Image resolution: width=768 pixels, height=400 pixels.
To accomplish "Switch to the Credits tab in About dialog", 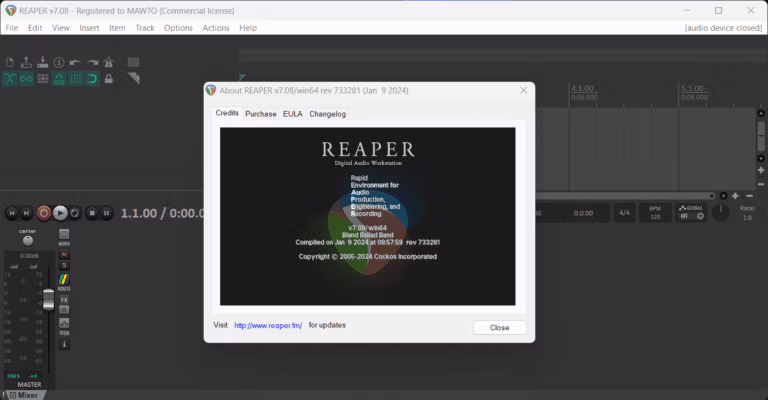I will (227, 113).
